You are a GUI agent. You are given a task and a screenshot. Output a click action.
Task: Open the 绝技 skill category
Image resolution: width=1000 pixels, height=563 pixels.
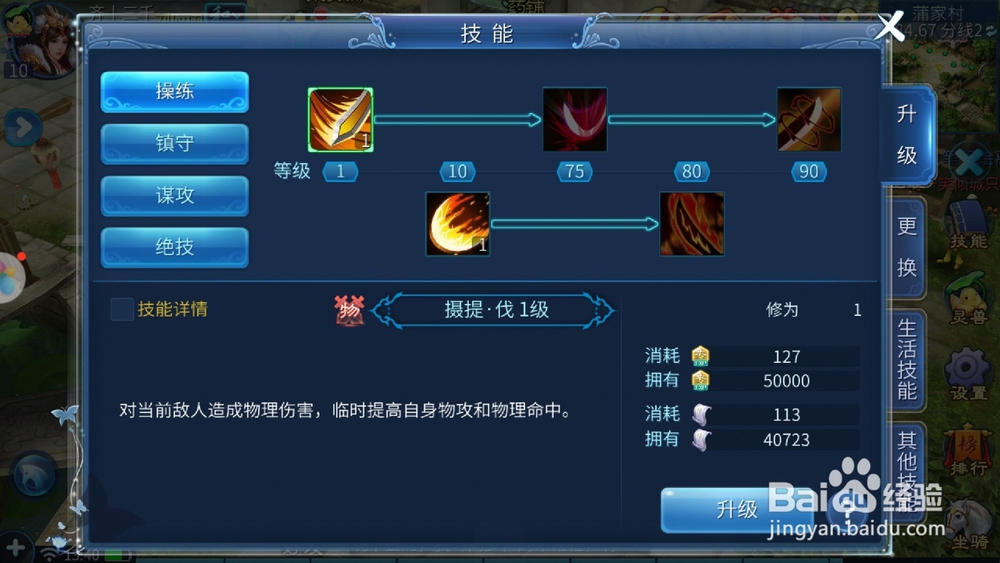(175, 247)
